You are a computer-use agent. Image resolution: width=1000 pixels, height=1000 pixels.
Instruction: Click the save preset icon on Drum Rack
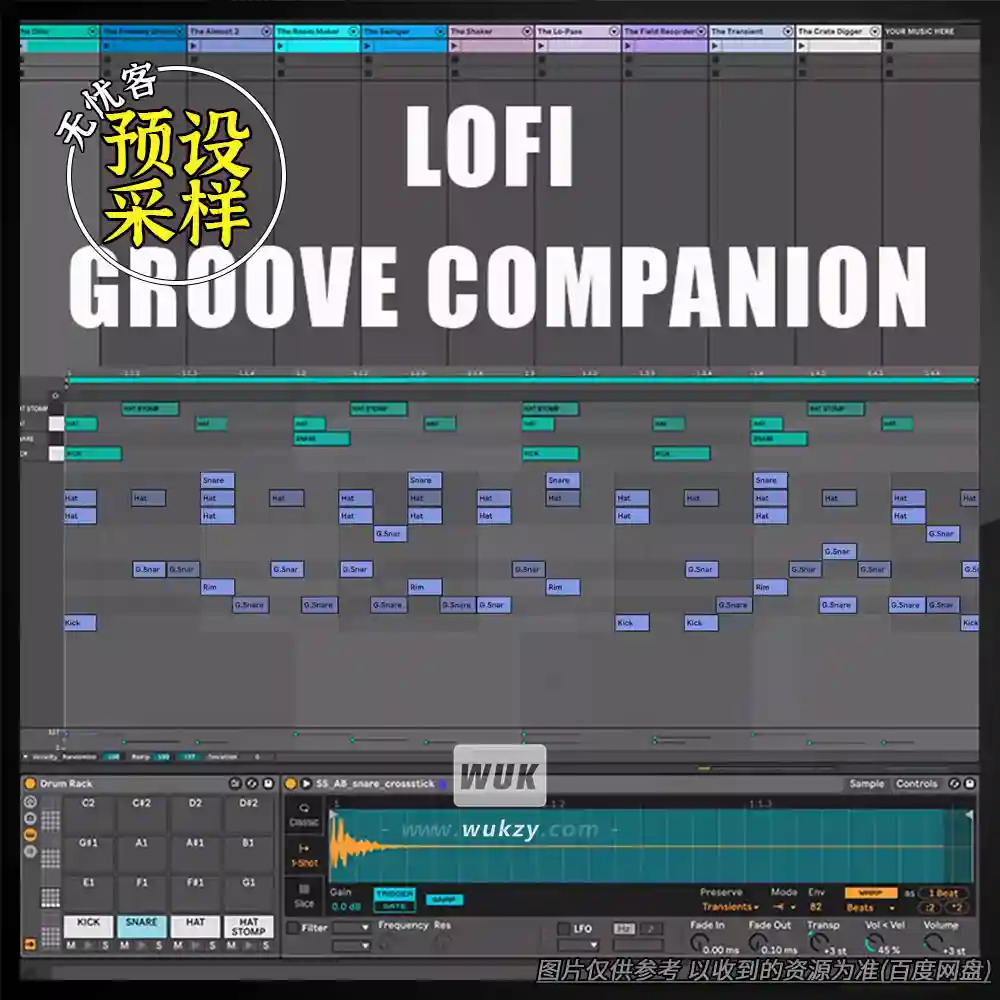(x=266, y=783)
